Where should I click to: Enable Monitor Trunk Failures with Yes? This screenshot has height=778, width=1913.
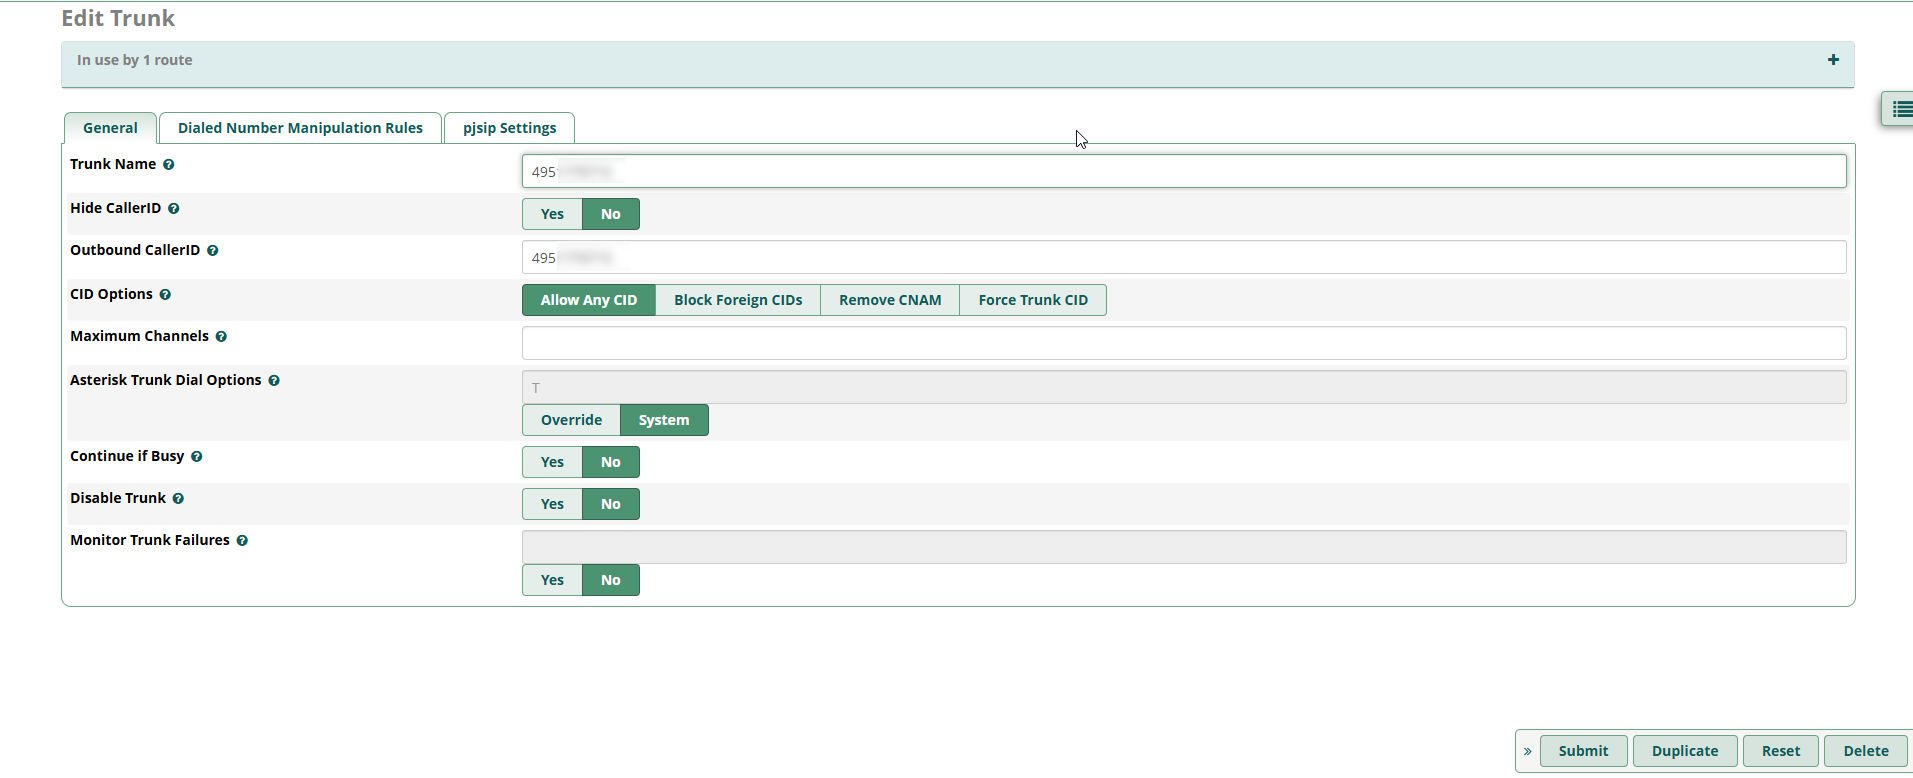(x=552, y=580)
